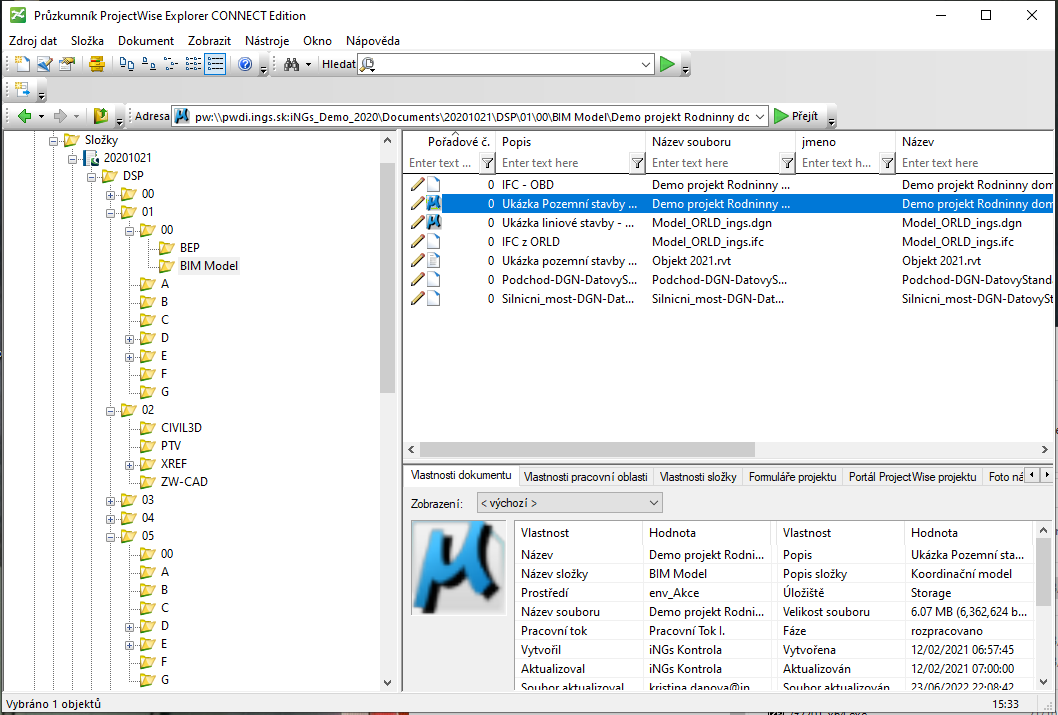The width and height of the screenshot is (1058, 715).
Task: Select the Export document toolbar icon
Action: coord(68,63)
